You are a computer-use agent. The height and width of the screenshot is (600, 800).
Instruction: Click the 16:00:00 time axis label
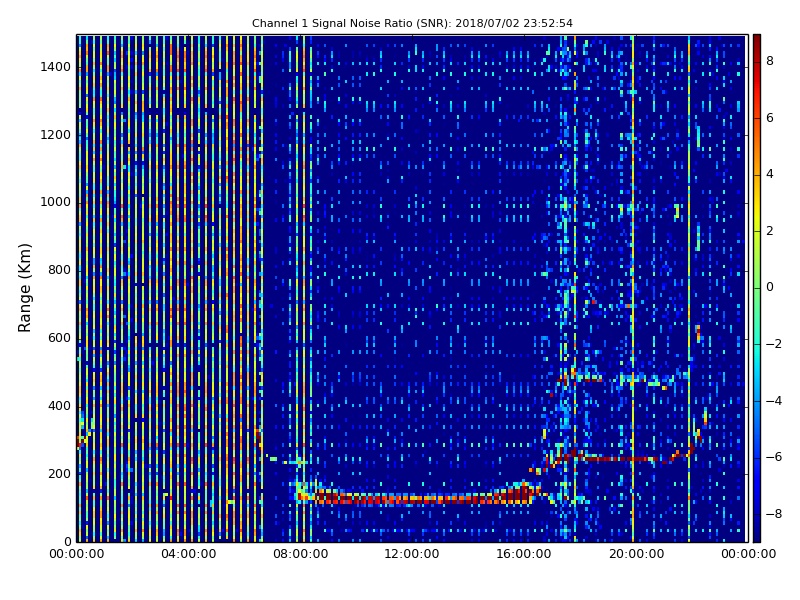(x=524, y=554)
